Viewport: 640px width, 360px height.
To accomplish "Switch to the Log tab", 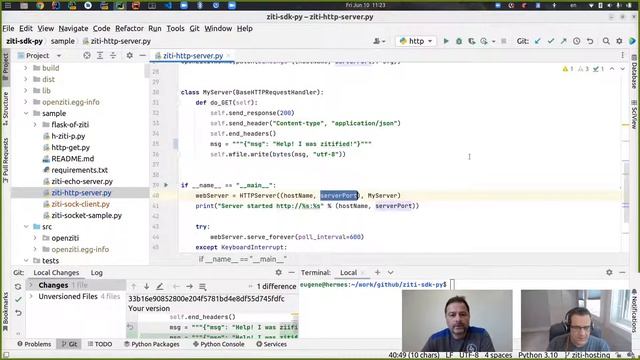I will (x=97, y=272).
